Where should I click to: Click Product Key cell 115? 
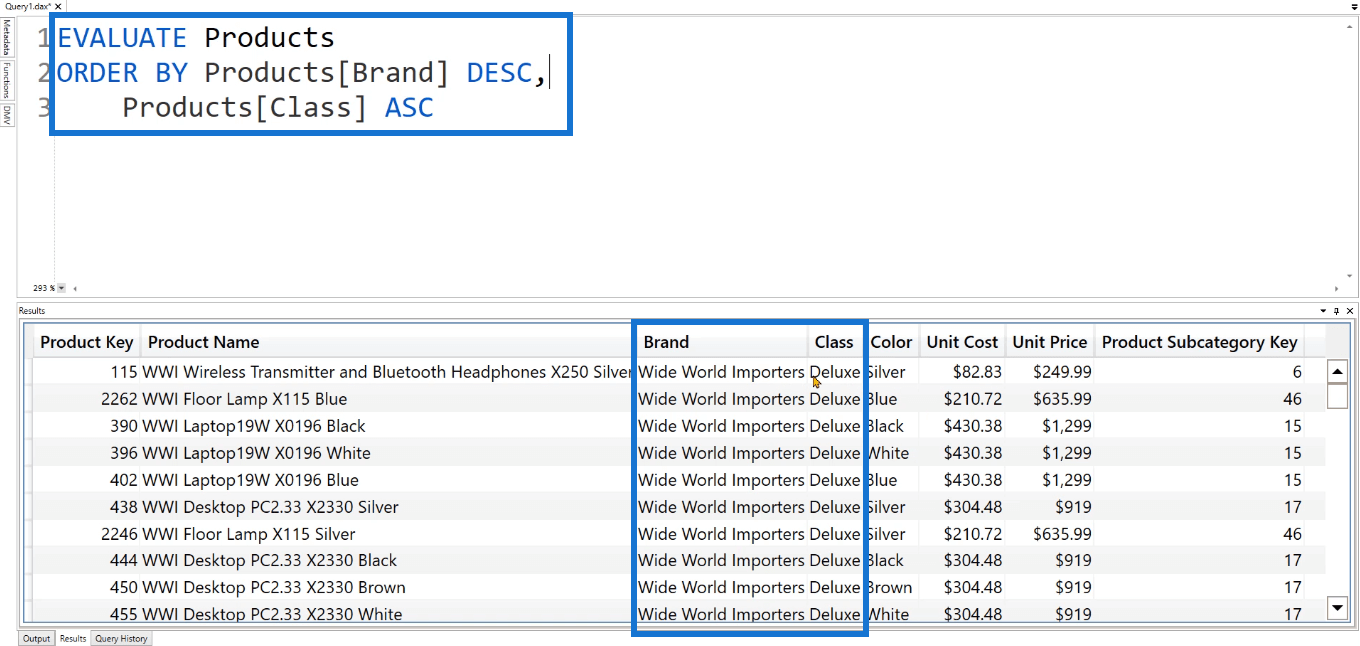pos(87,372)
